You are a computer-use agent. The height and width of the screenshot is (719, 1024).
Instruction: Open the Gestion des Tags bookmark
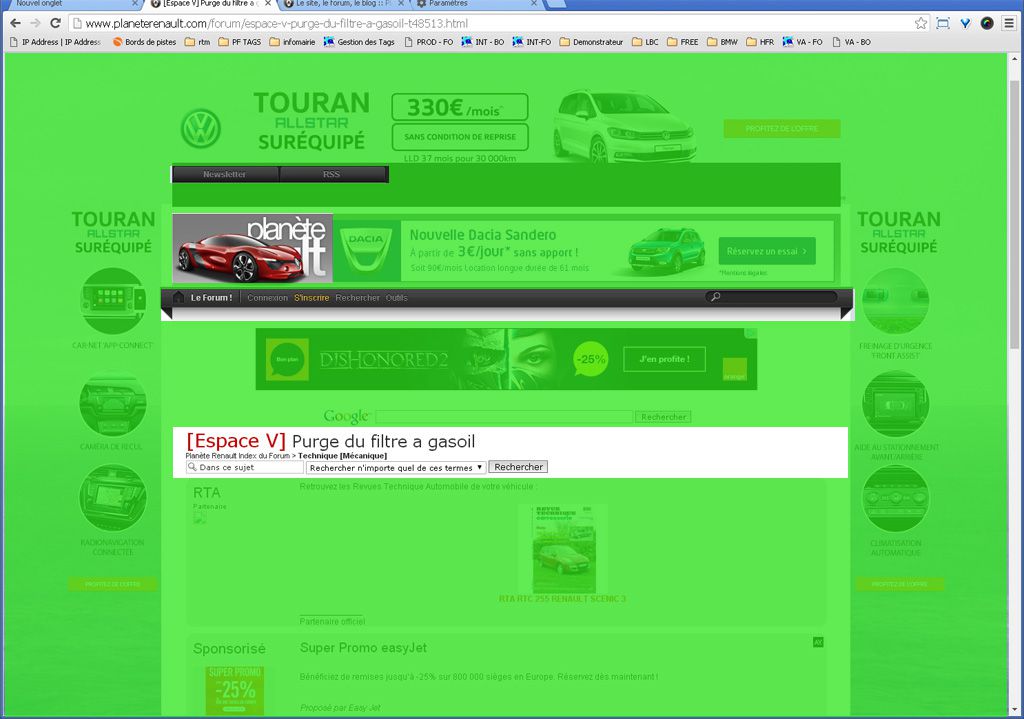(359, 42)
